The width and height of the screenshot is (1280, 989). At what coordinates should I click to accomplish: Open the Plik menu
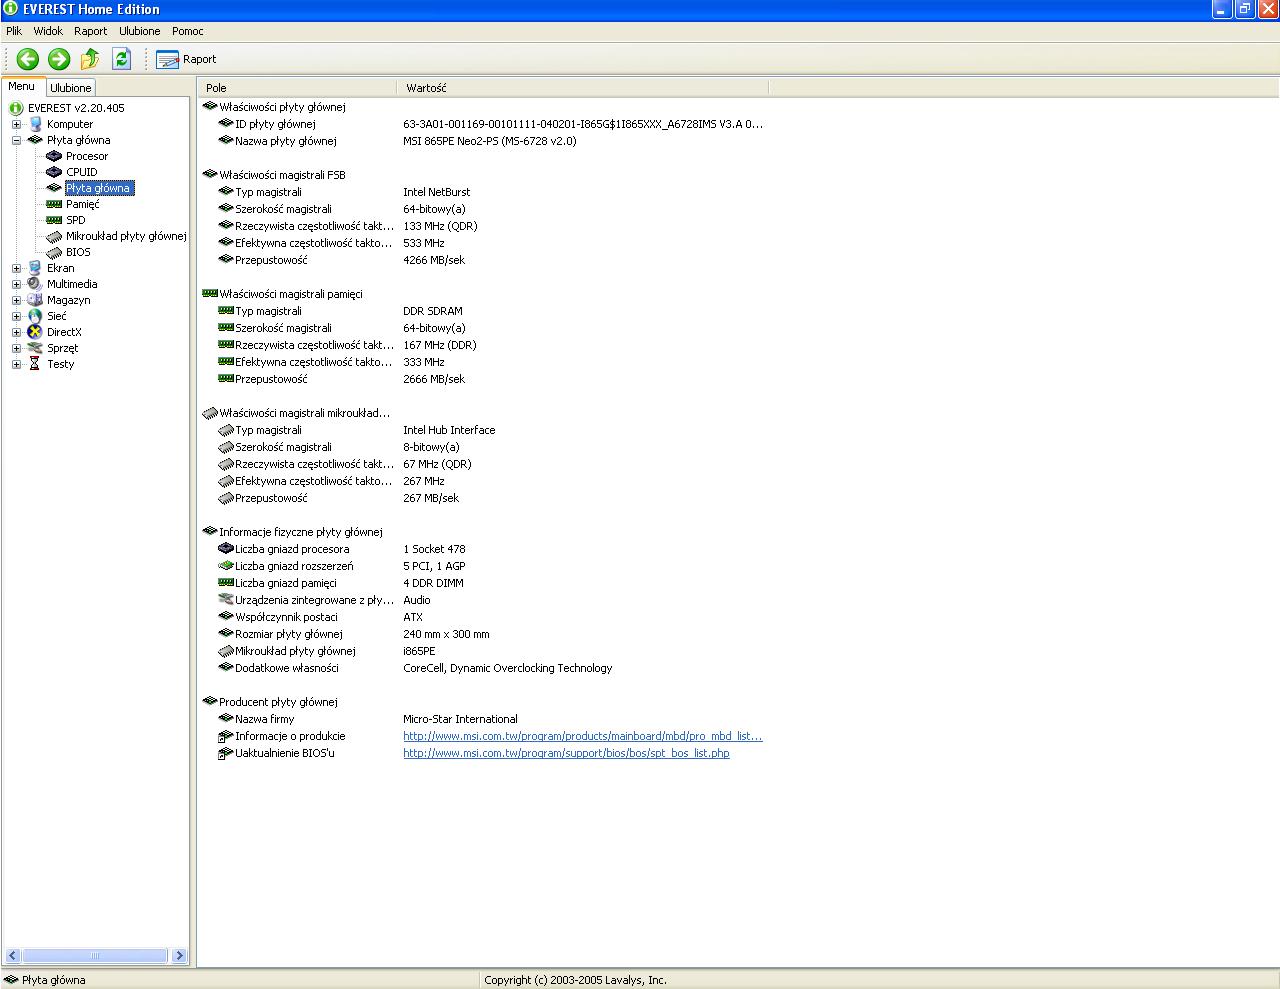(x=14, y=31)
